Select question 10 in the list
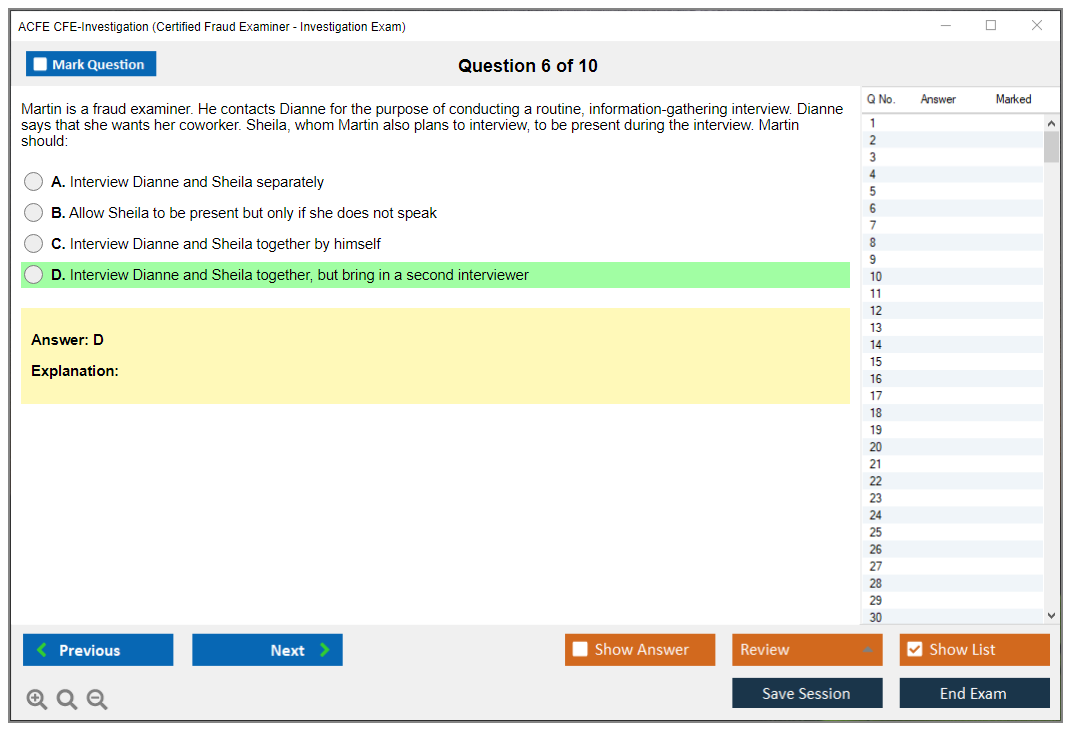This screenshot has height=735, width=1075. click(876, 277)
